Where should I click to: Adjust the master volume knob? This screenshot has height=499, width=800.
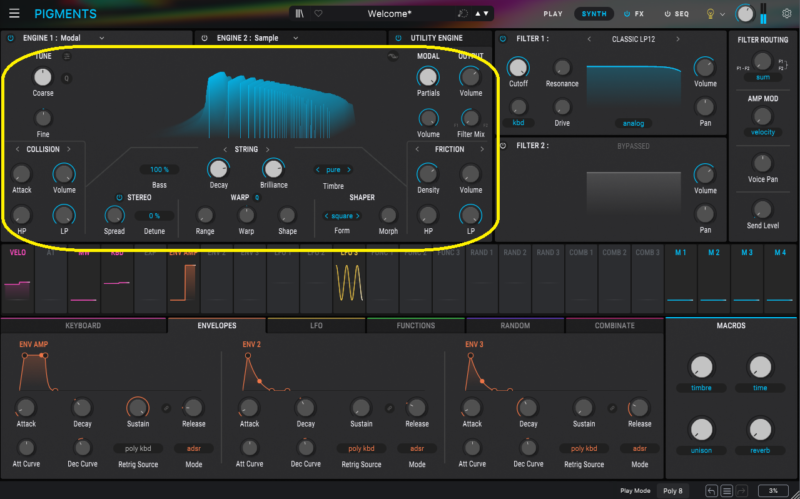tap(745, 14)
